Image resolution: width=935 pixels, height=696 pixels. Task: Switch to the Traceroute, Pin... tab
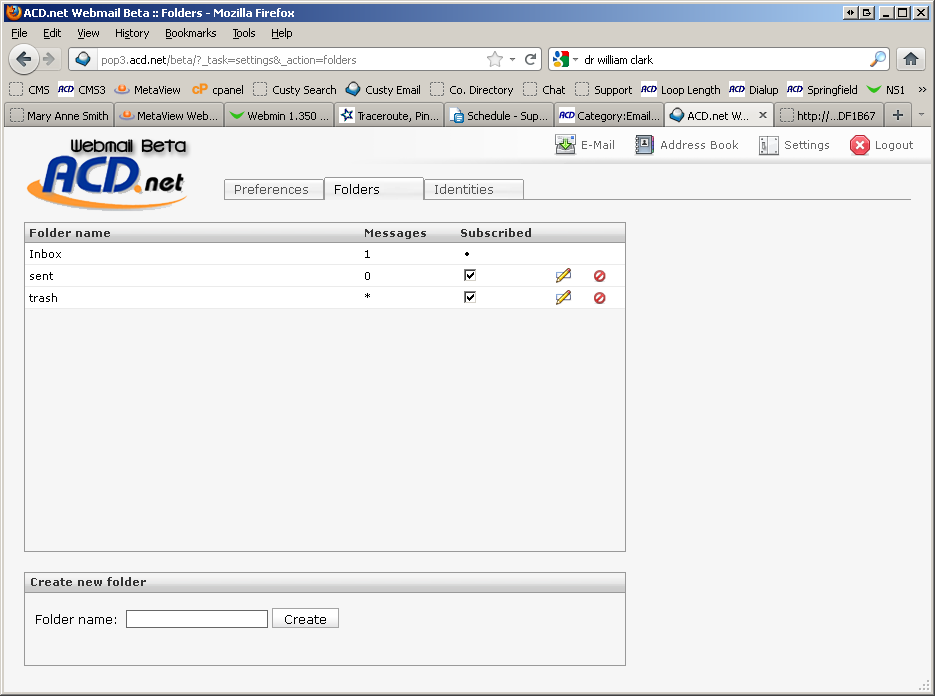click(x=389, y=115)
